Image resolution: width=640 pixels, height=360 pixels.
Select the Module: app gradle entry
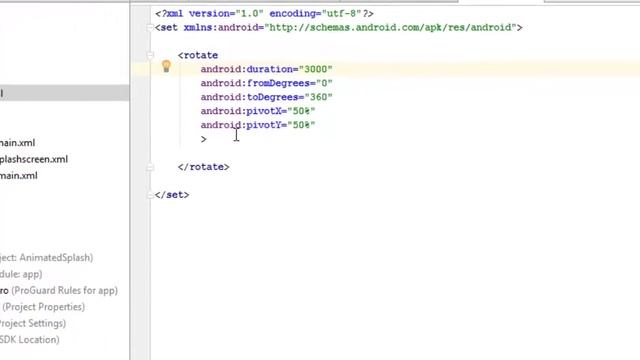tap(21, 274)
